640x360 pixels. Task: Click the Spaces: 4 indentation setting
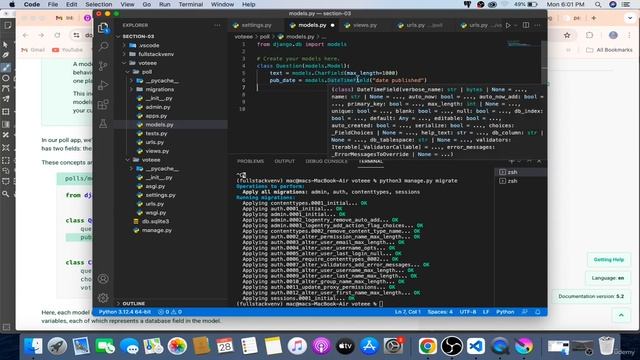440,312
